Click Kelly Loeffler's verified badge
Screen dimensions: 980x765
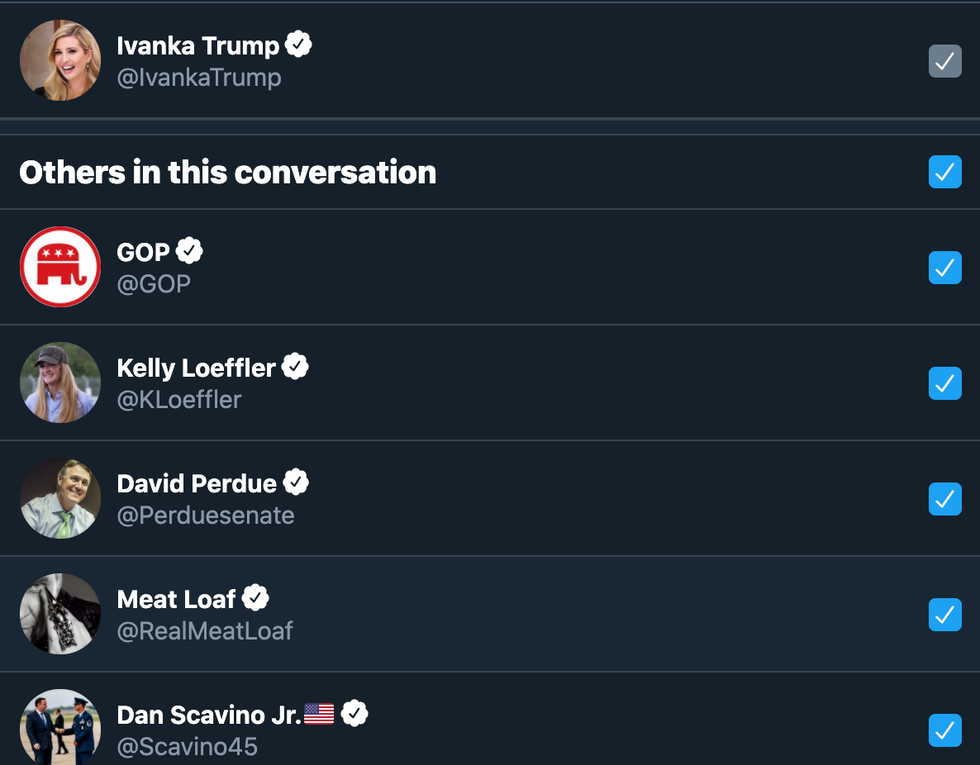coord(295,367)
